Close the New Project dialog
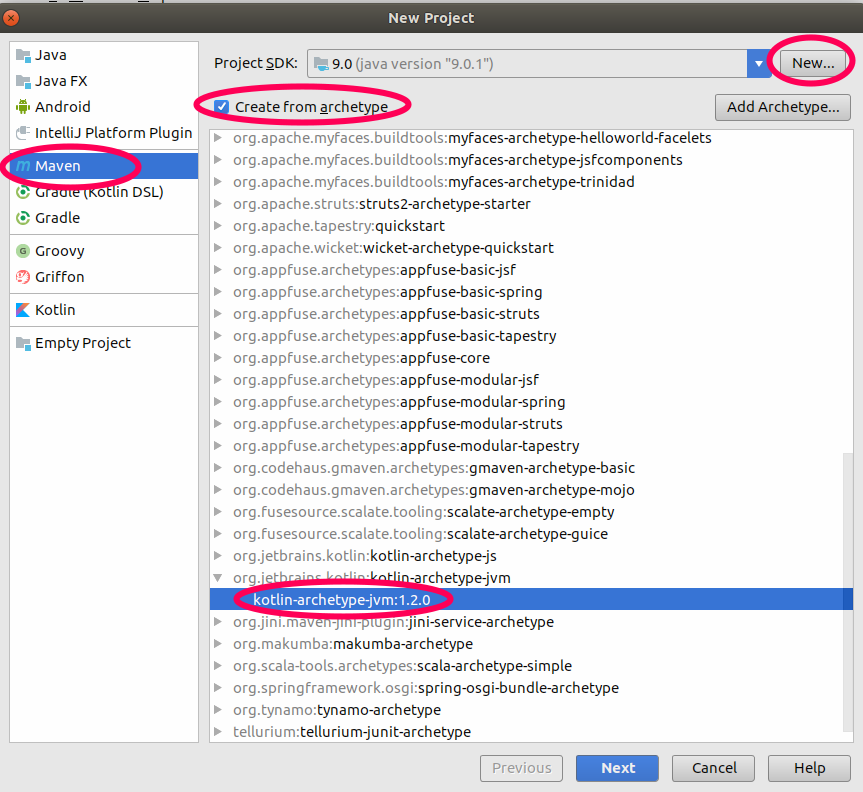The height and width of the screenshot is (792, 863). 11,18
